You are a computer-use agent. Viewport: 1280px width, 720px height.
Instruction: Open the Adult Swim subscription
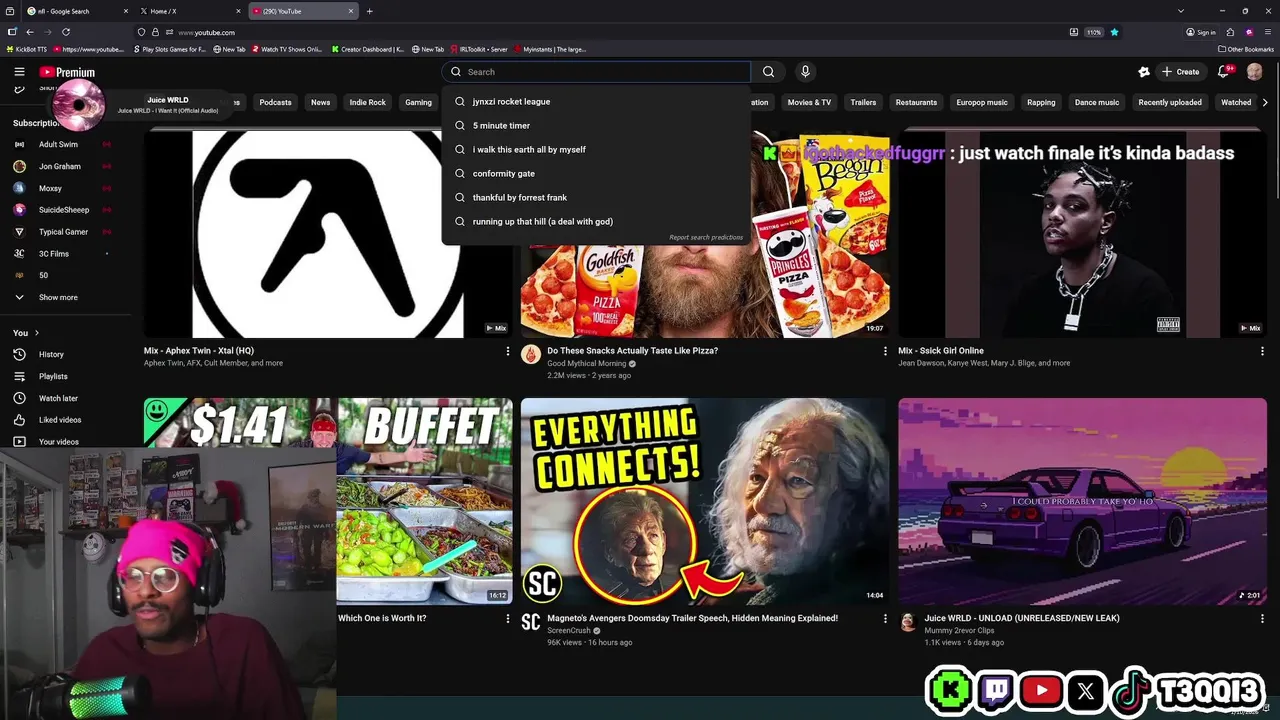click(x=58, y=144)
